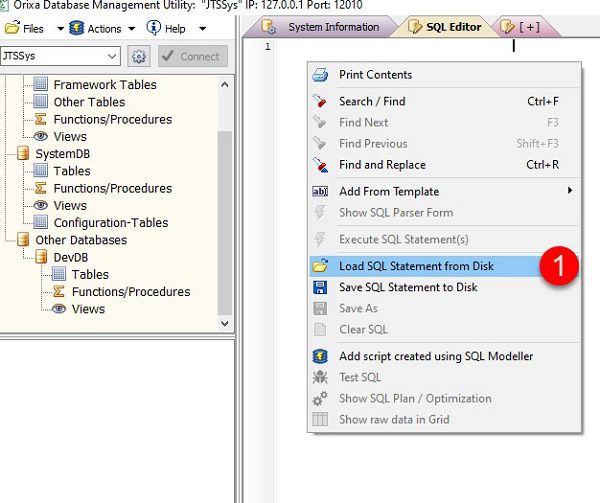Click the DevDB database icon
This screenshot has height=503, width=600.
(x=41, y=257)
